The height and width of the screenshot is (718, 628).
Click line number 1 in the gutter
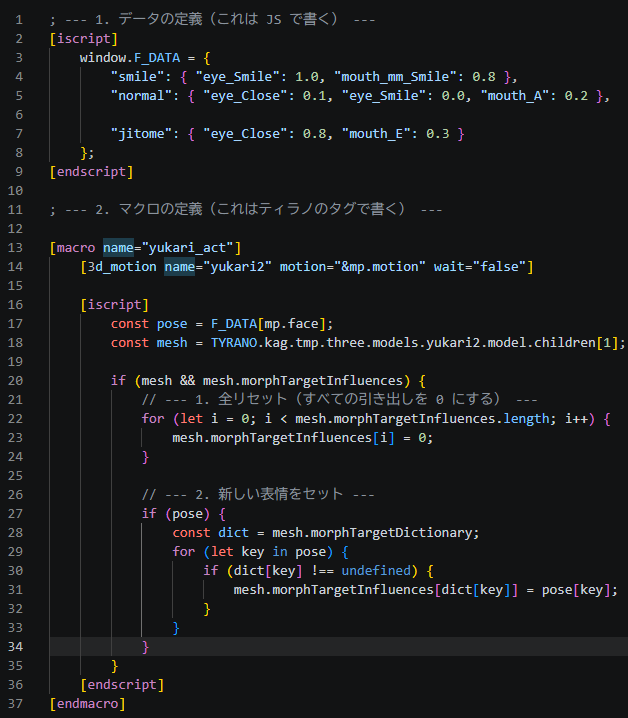pyautogui.click(x=19, y=20)
